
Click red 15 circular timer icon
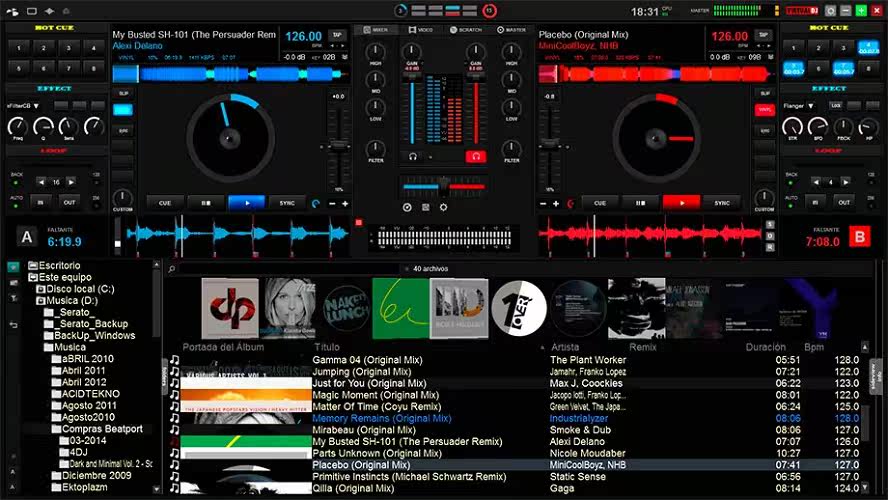(x=489, y=10)
